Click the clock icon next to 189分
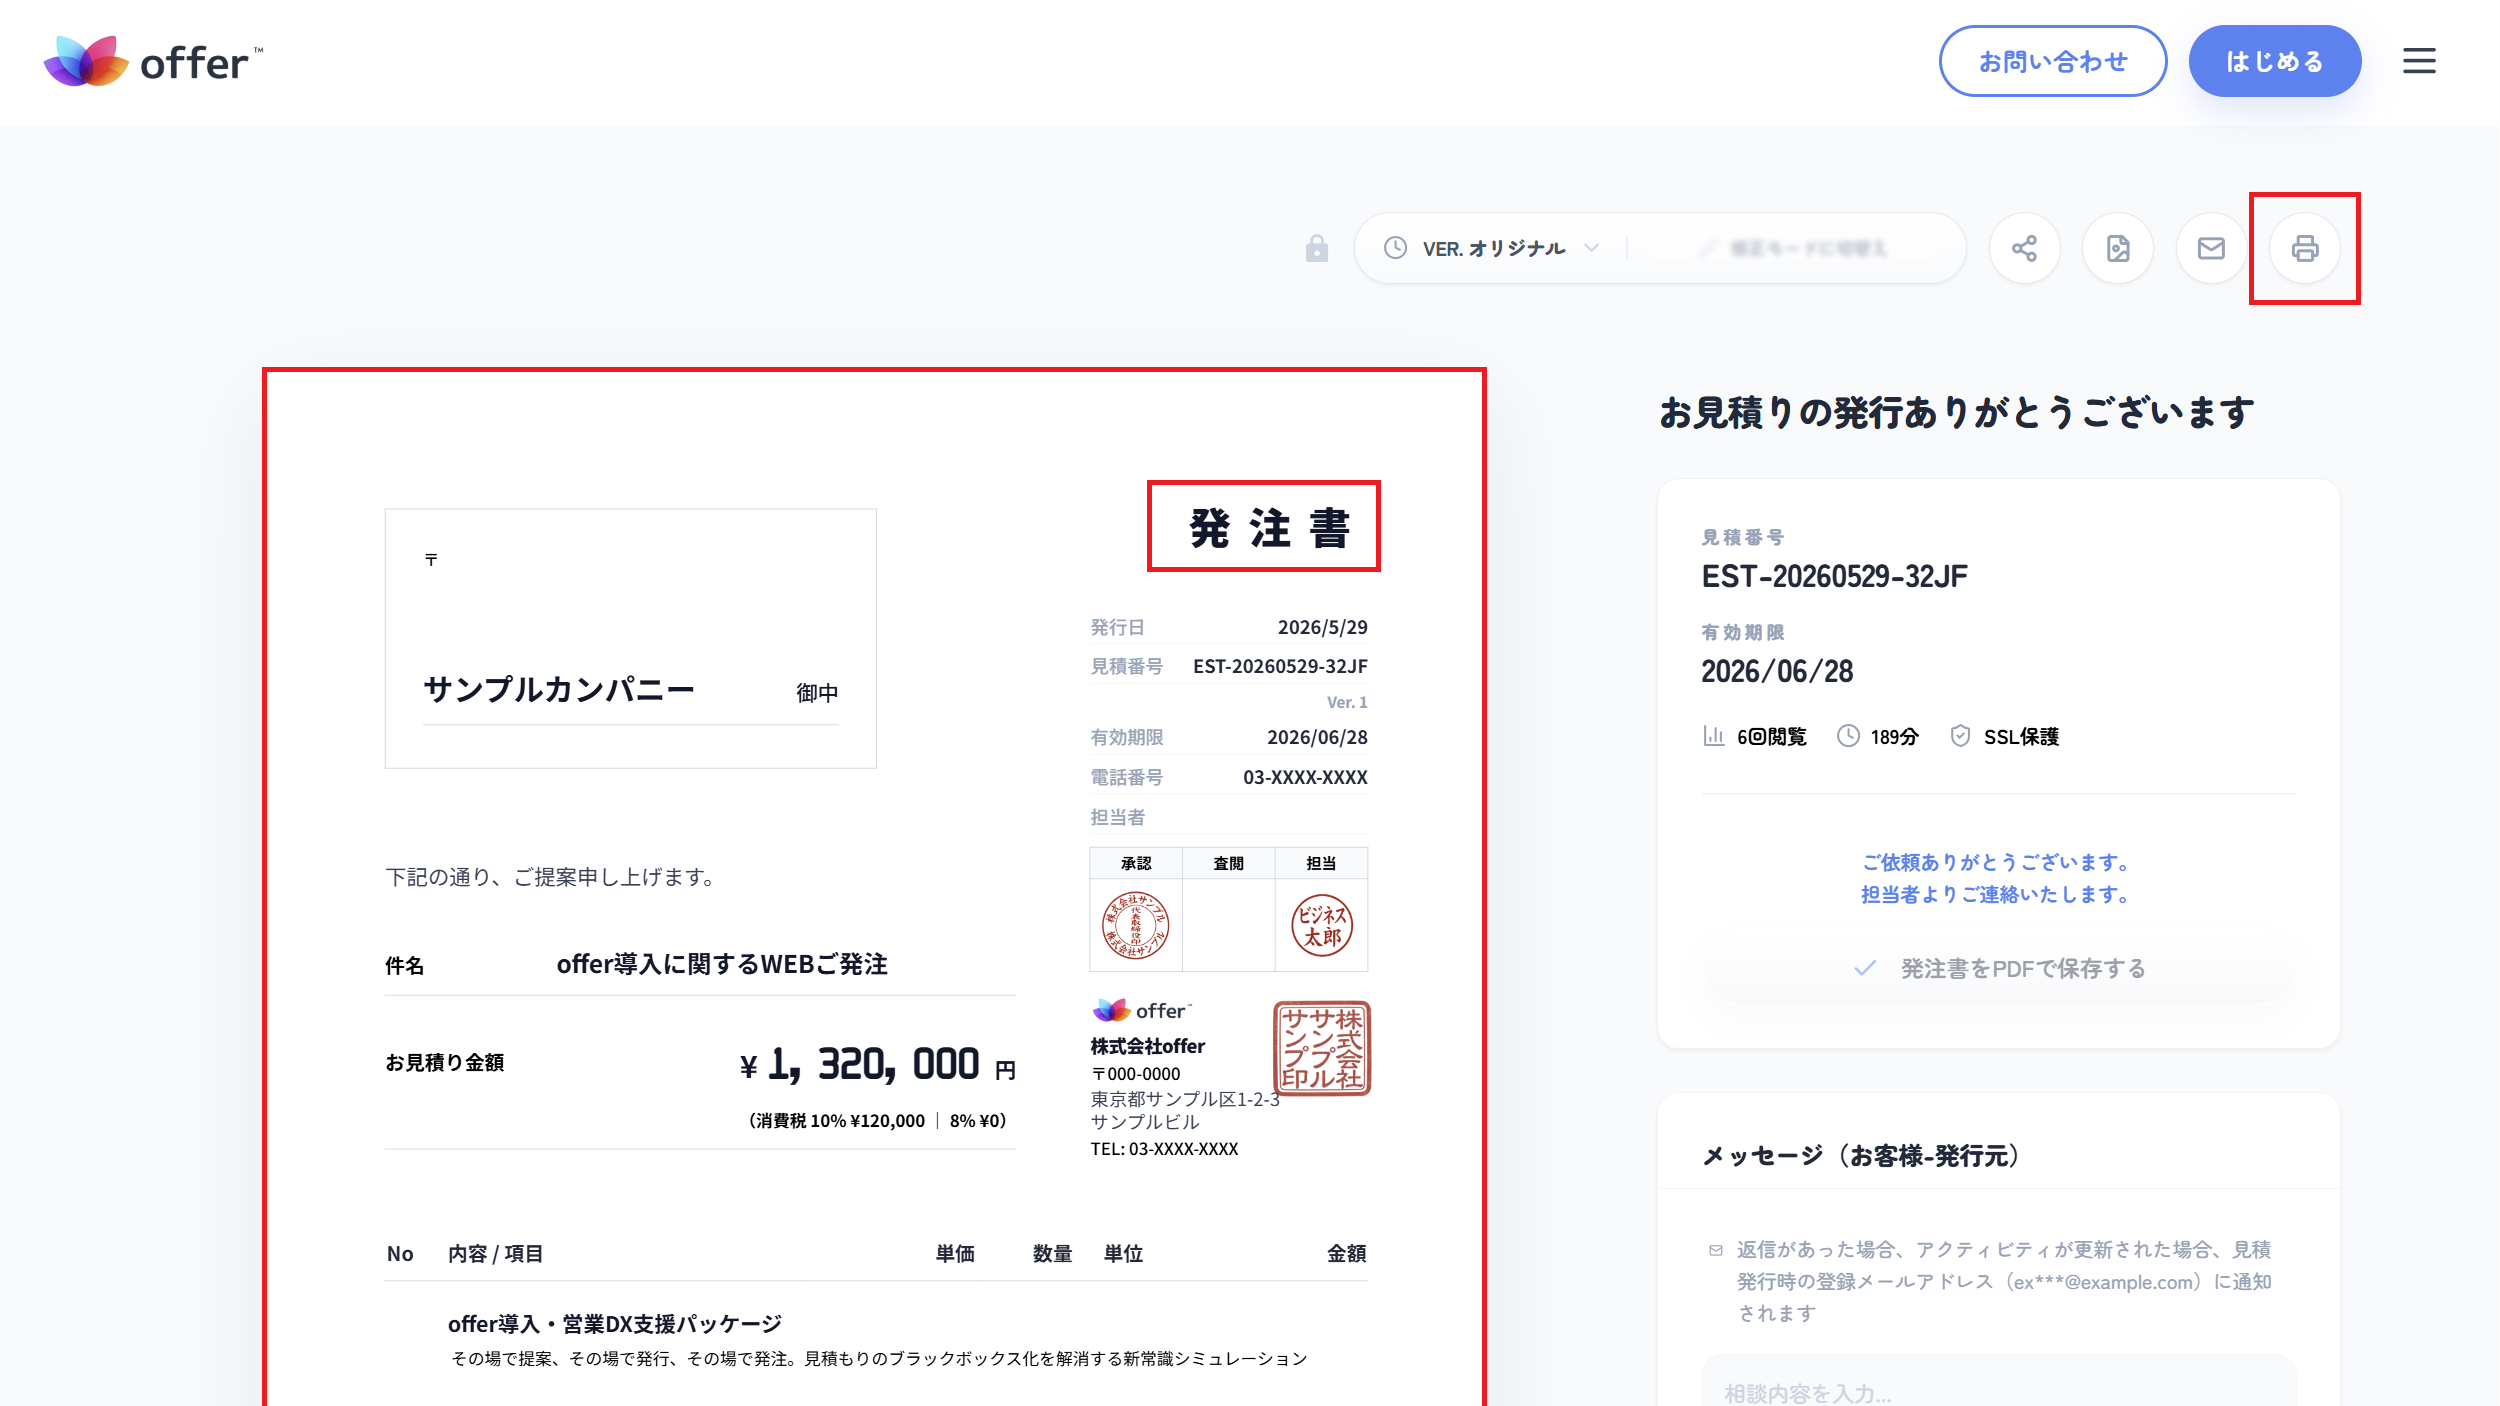The height and width of the screenshot is (1406, 2500). (x=1848, y=736)
